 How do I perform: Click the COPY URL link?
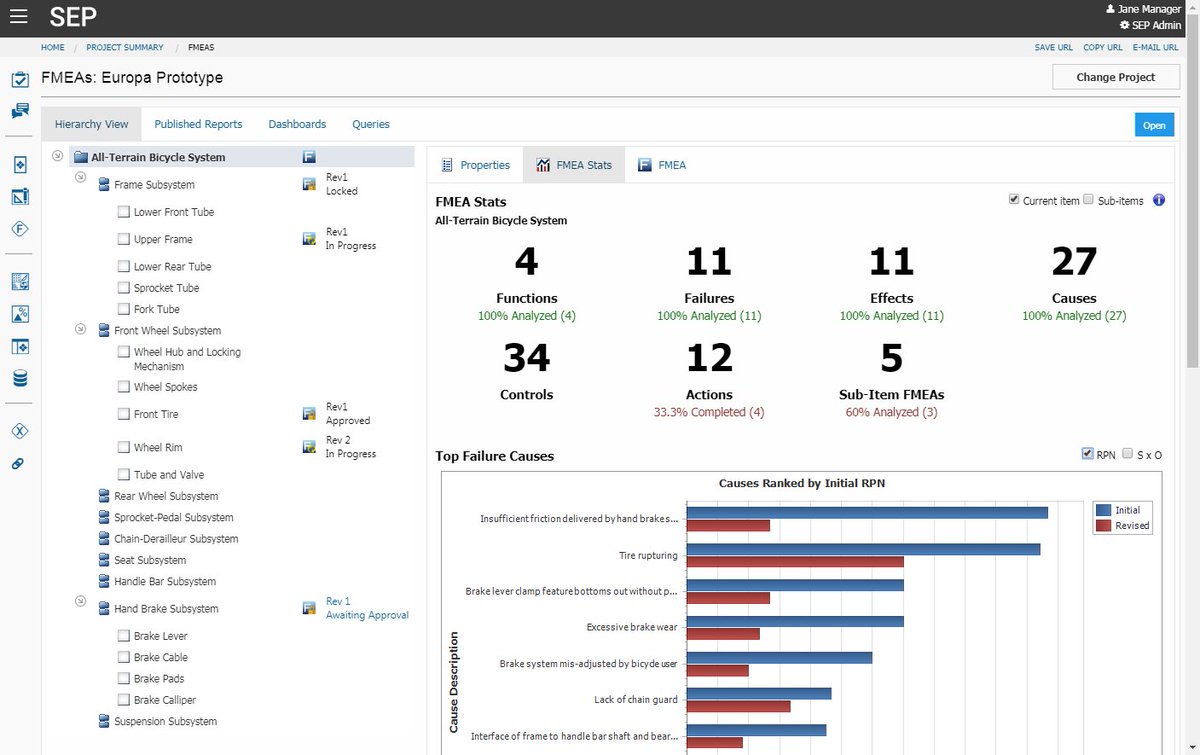click(1102, 47)
